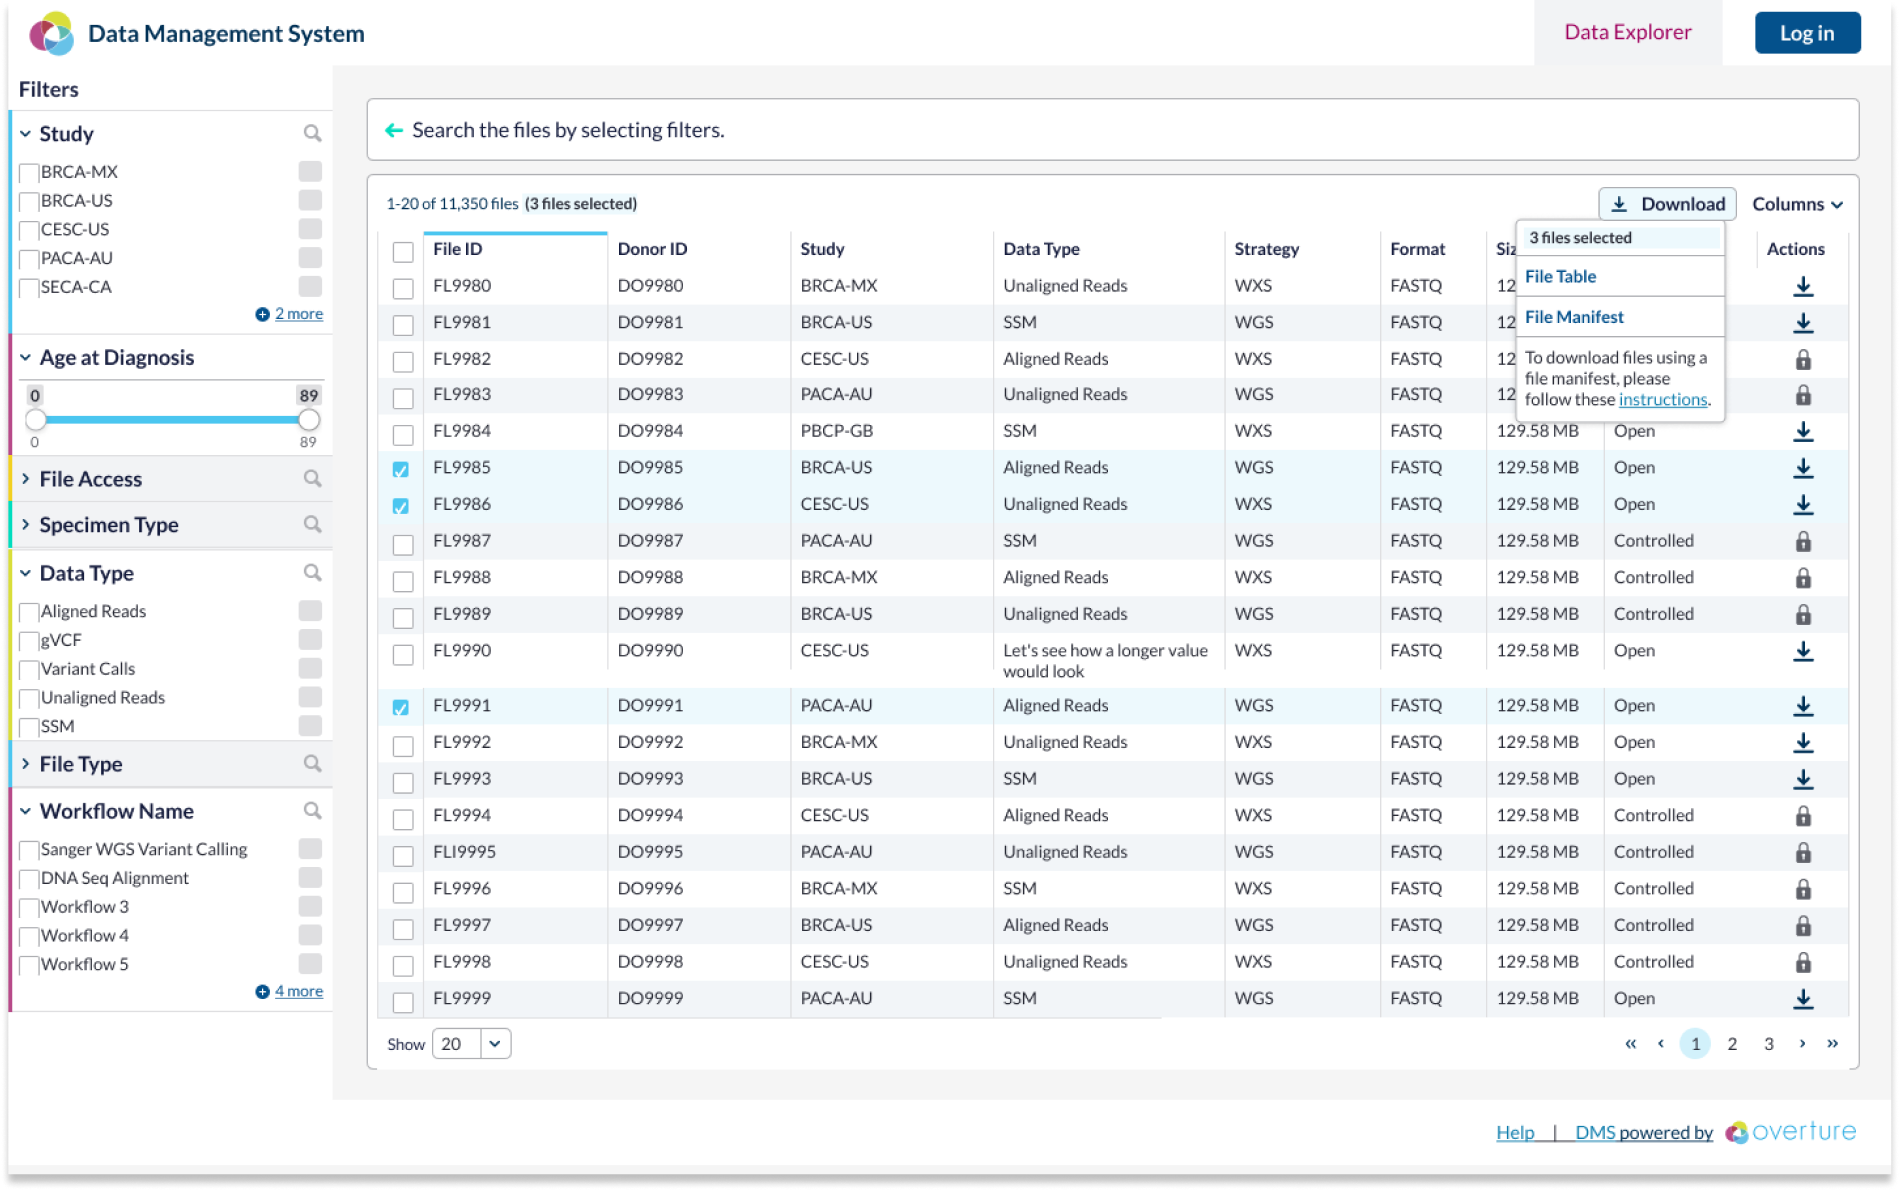Click the lock icon for FL9987
Viewport: 1900px width, 1191px height.
click(x=1802, y=541)
